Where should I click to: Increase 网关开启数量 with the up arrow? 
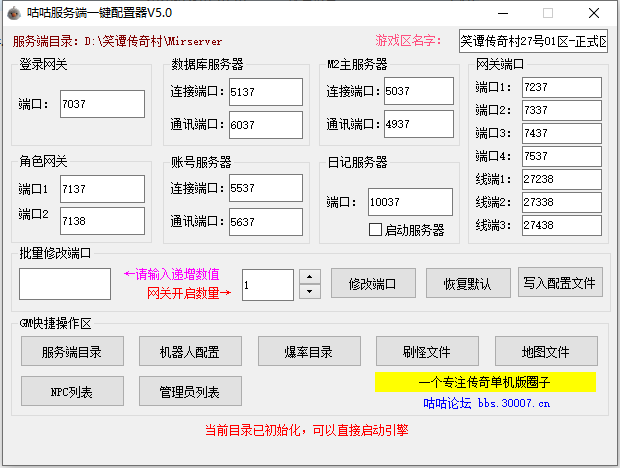click(x=310, y=277)
